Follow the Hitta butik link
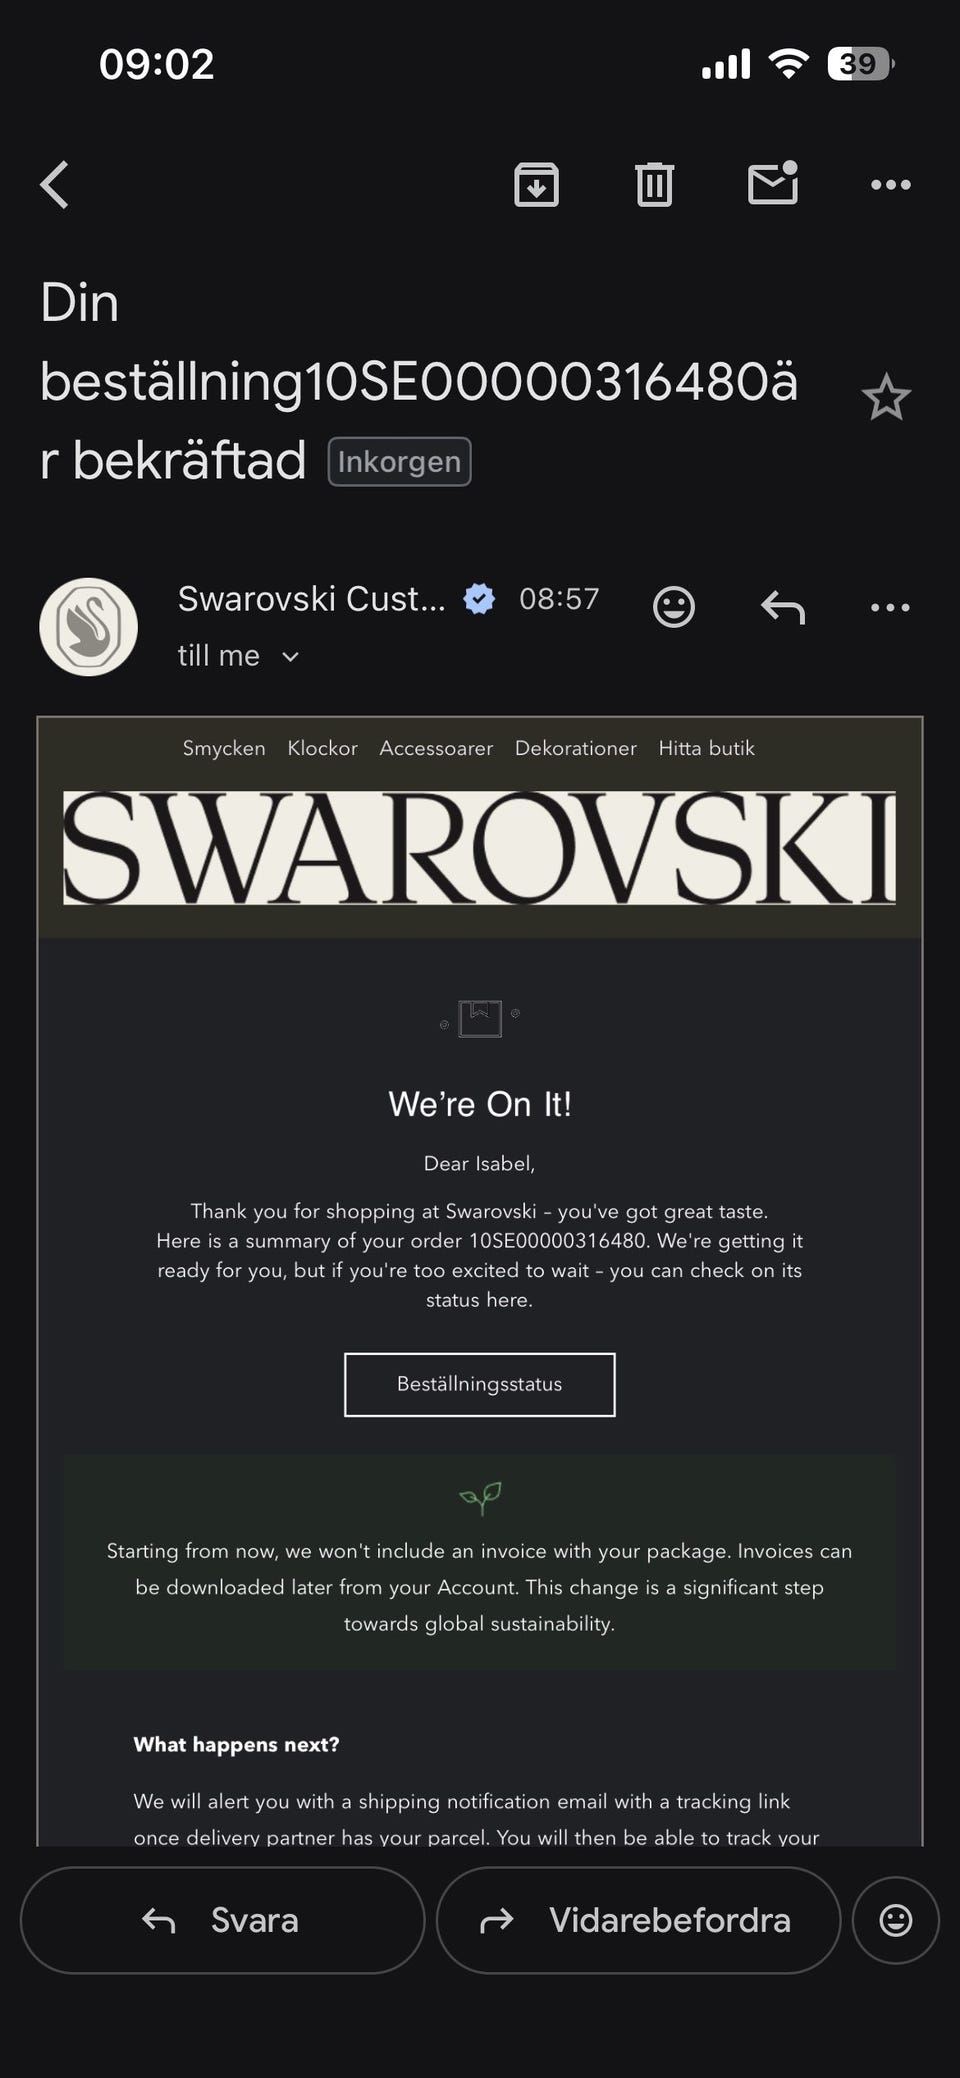 (706, 748)
